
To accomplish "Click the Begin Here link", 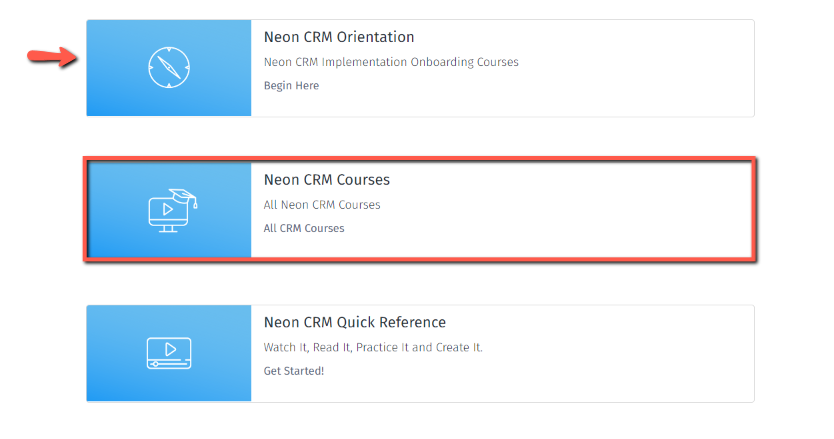I will point(291,86).
